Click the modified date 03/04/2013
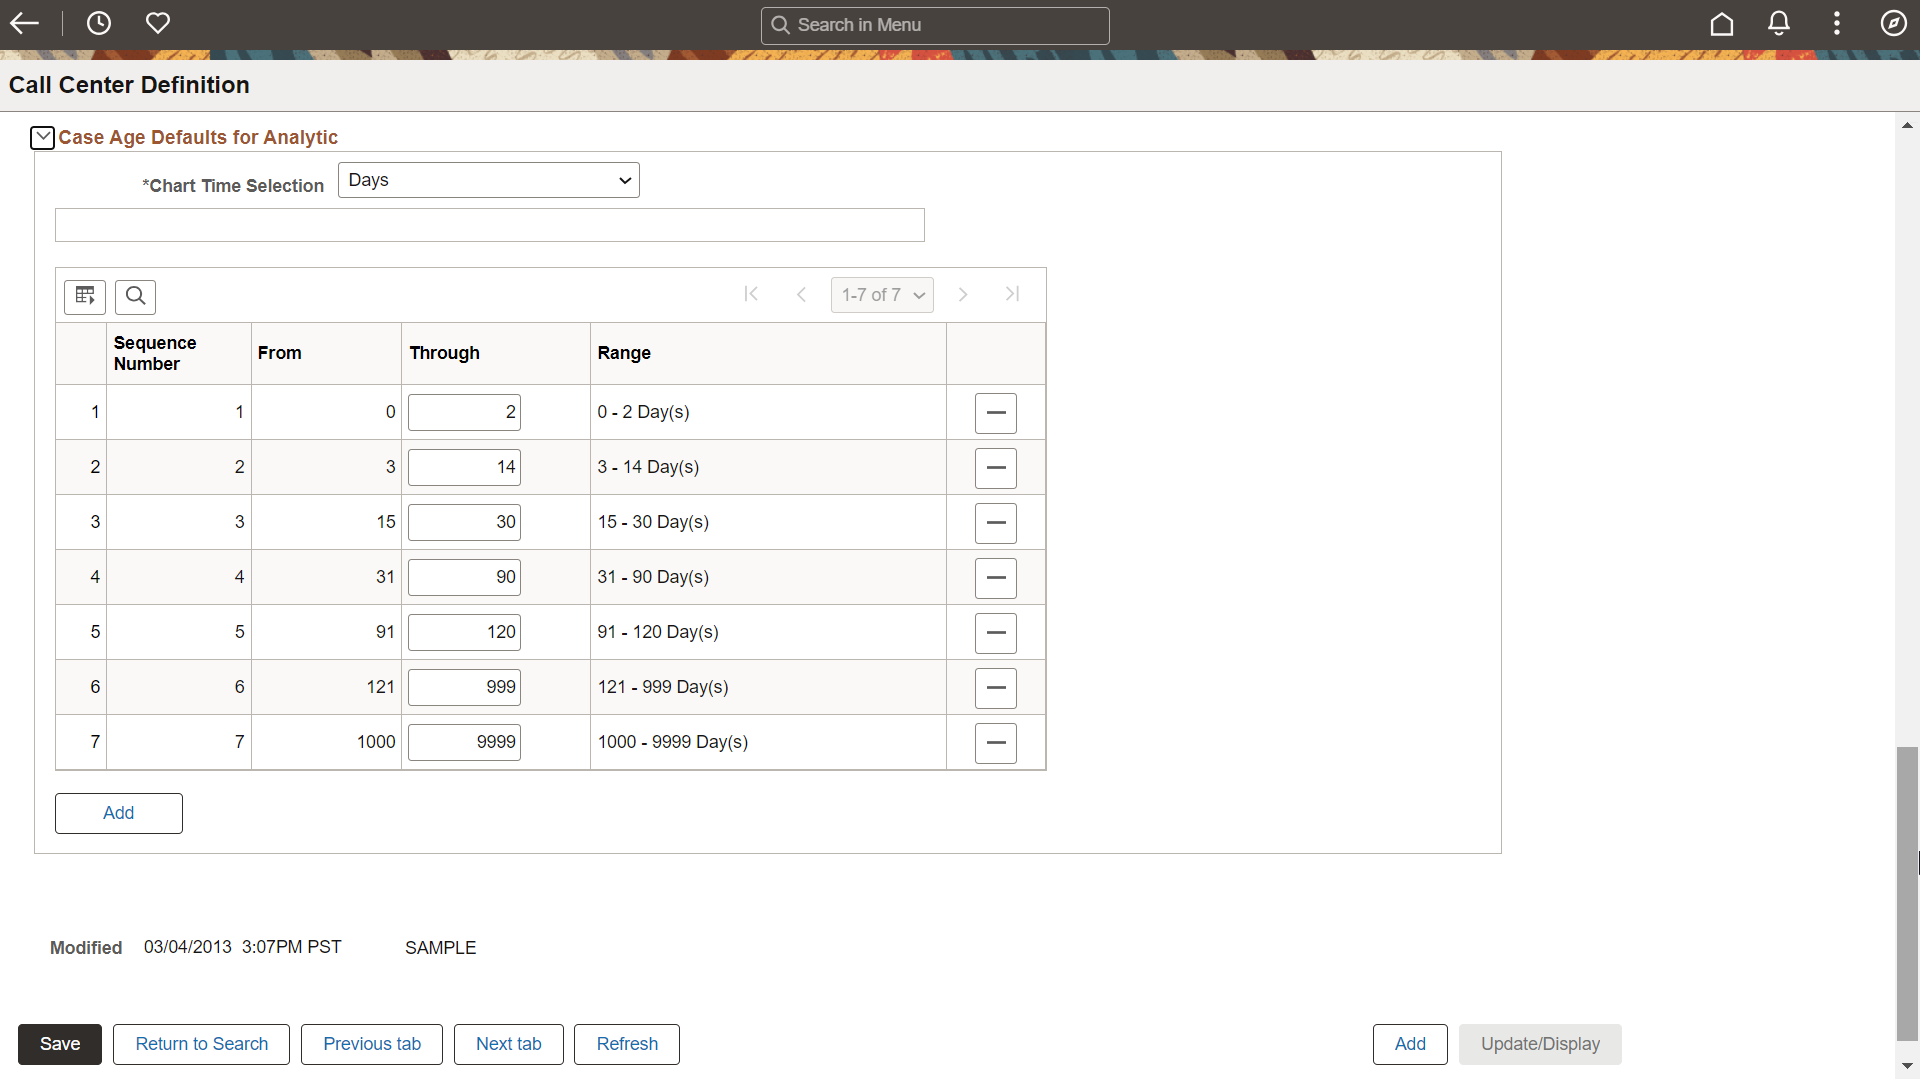1920x1080 pixels. point(188,947)
